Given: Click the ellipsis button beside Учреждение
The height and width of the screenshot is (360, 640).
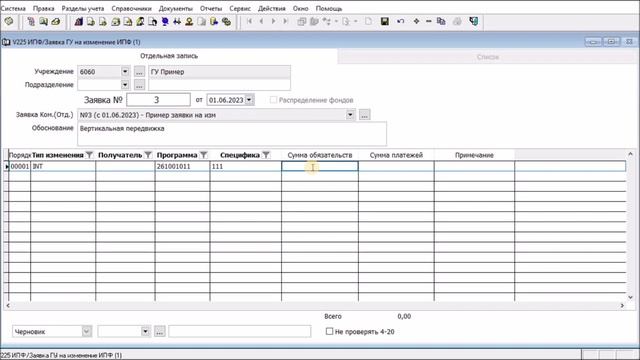Looking at the screenshot, I should (x=139, y=72).
